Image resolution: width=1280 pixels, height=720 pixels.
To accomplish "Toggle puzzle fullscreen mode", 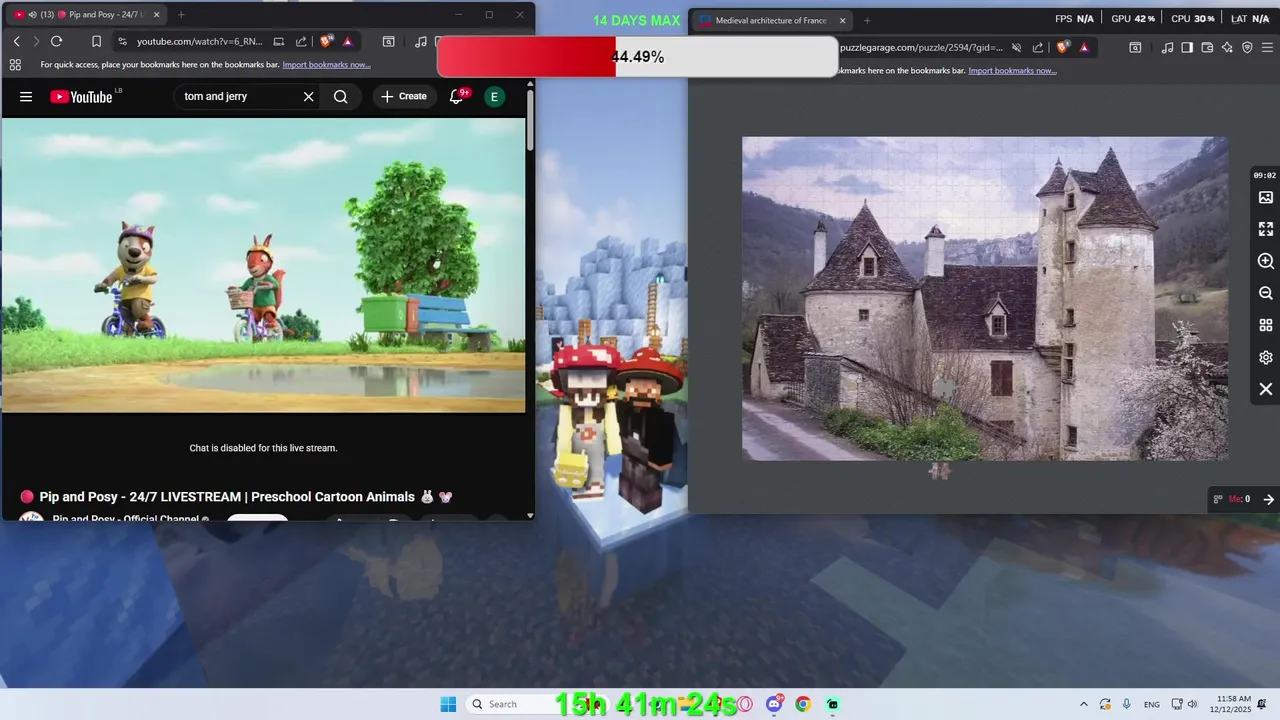I will coord(1266,229).
